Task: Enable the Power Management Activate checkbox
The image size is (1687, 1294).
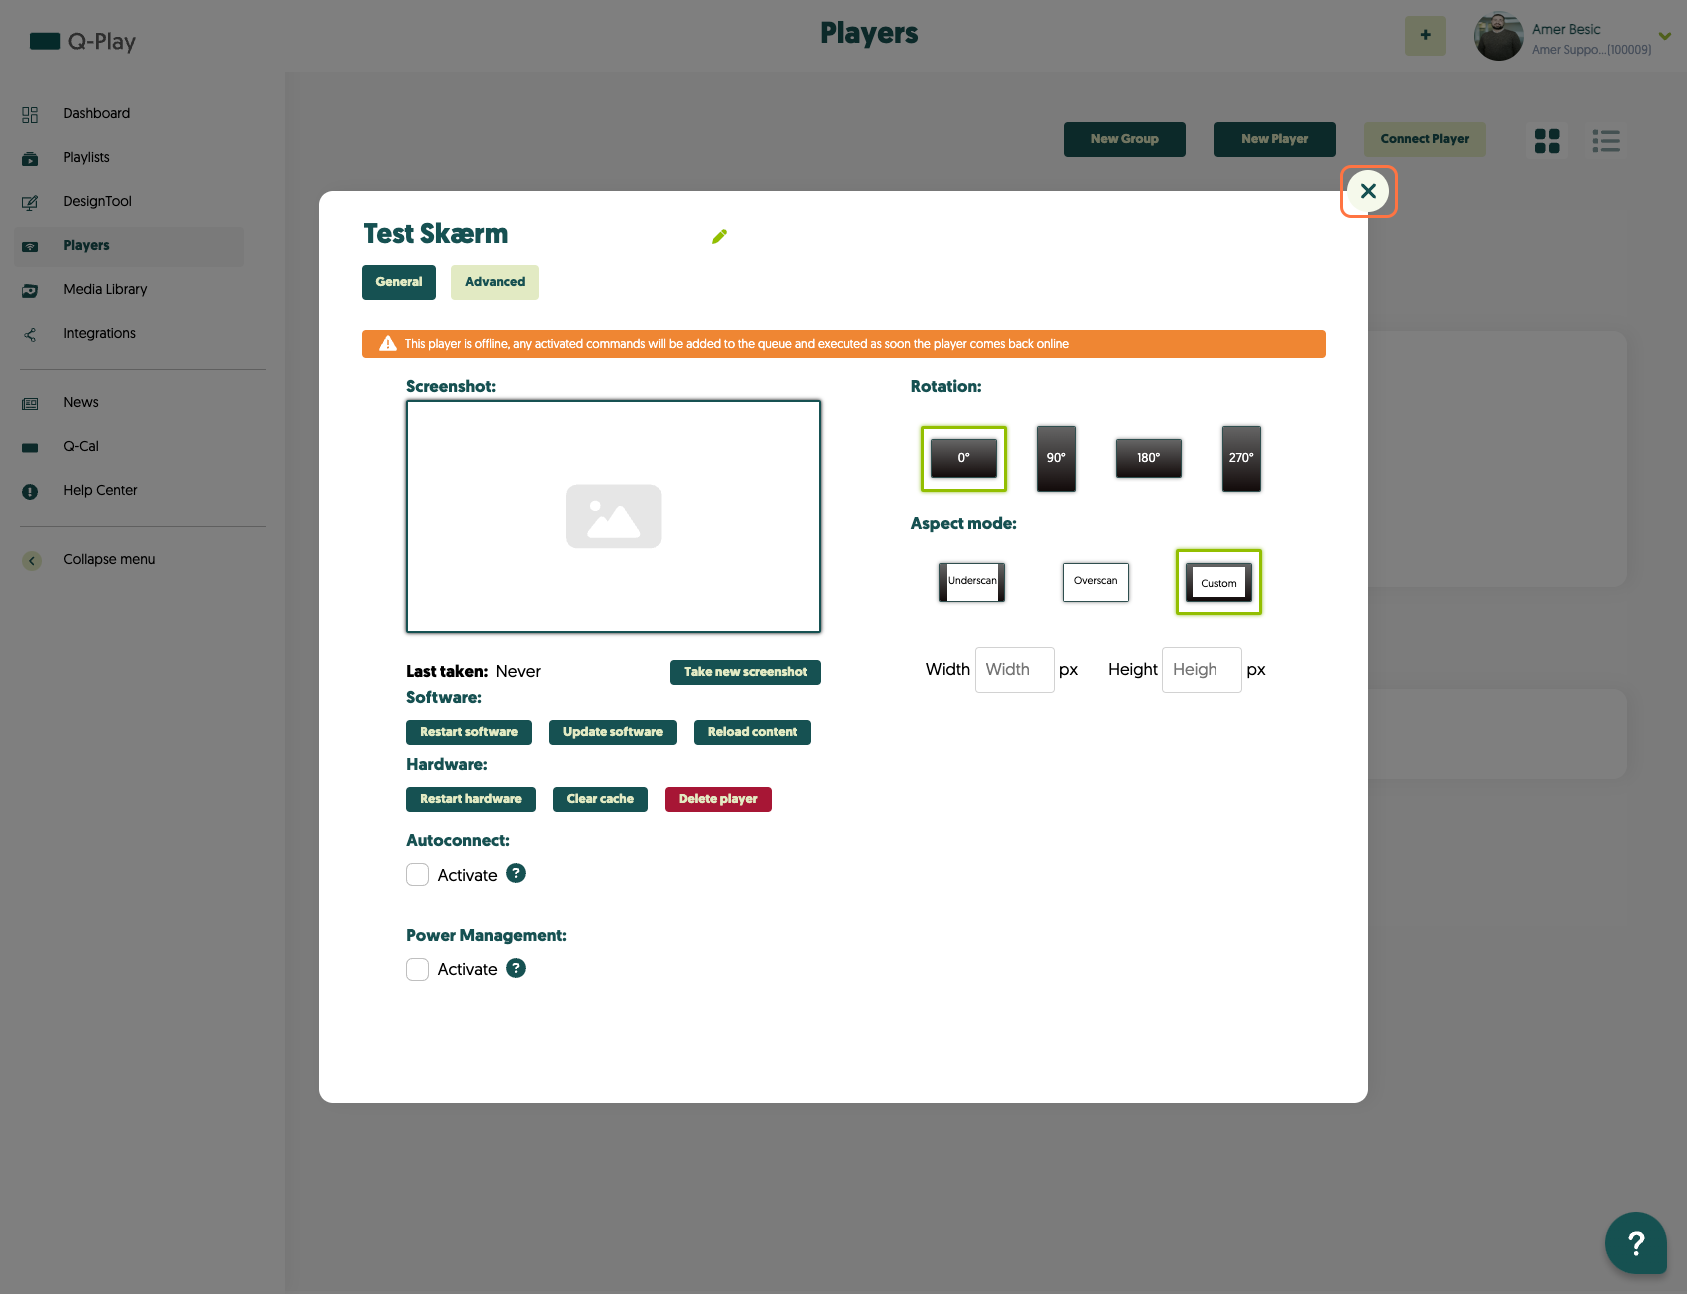Action: pyautogui.click(x=418, y=970)
